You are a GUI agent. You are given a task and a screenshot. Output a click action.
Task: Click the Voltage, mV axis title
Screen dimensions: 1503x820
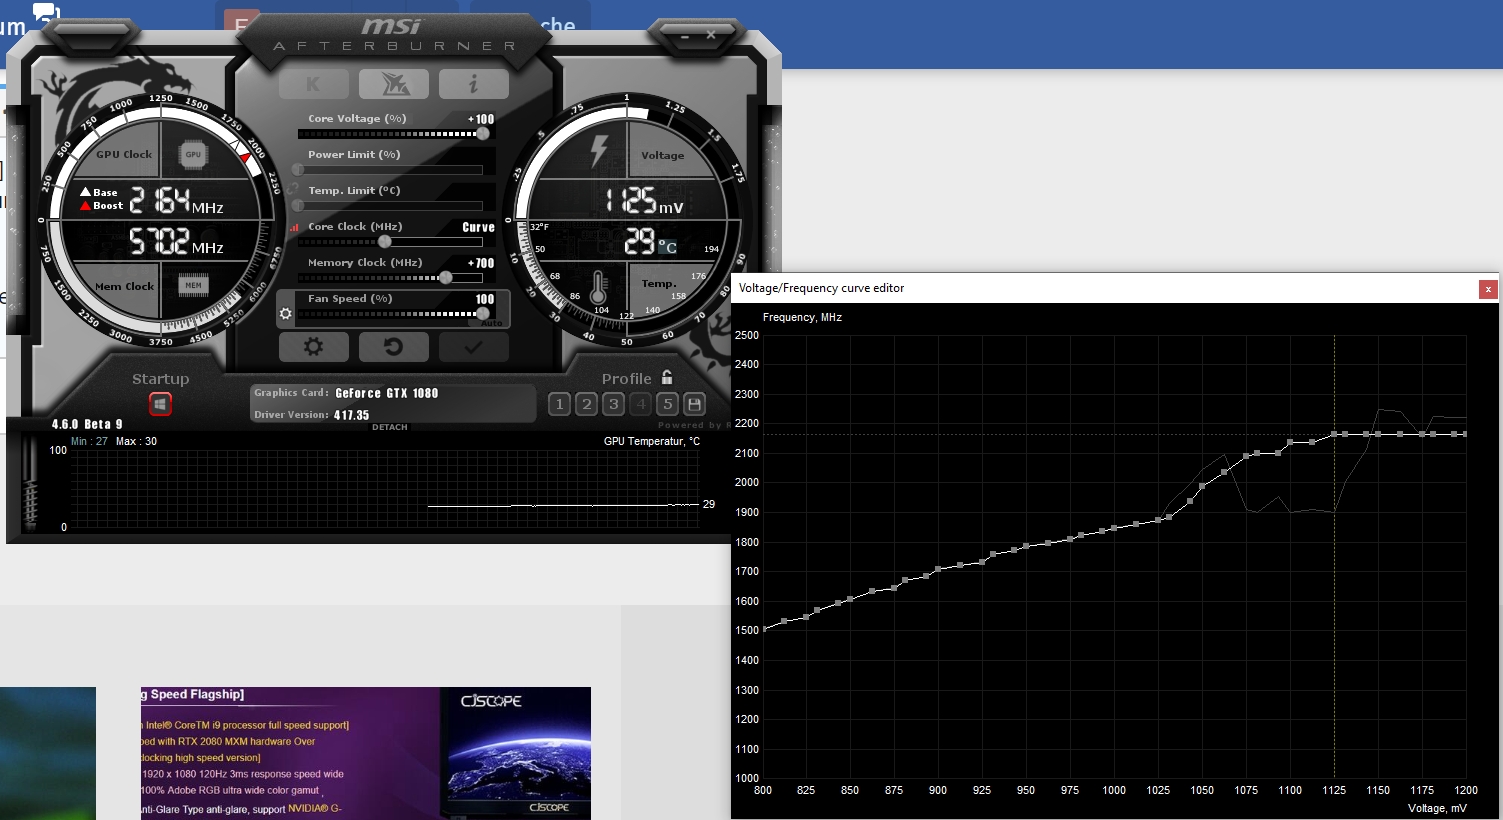(1437, 808)
